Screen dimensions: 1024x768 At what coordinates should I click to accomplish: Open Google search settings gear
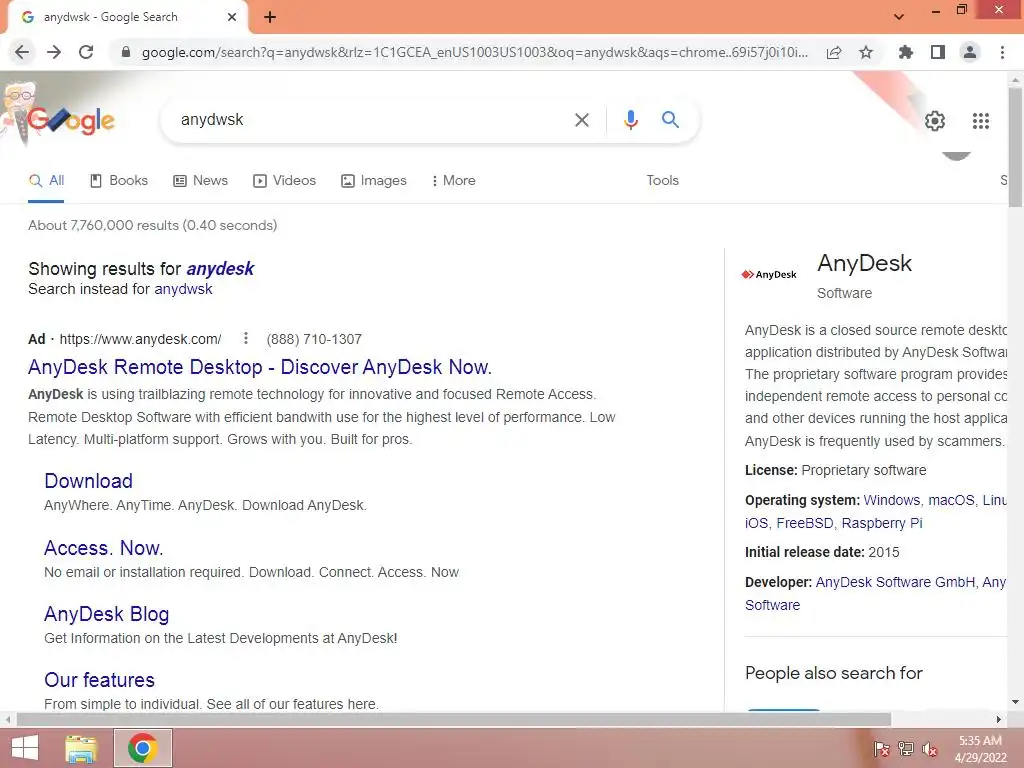pyautogui.click(x=935, y=121)
